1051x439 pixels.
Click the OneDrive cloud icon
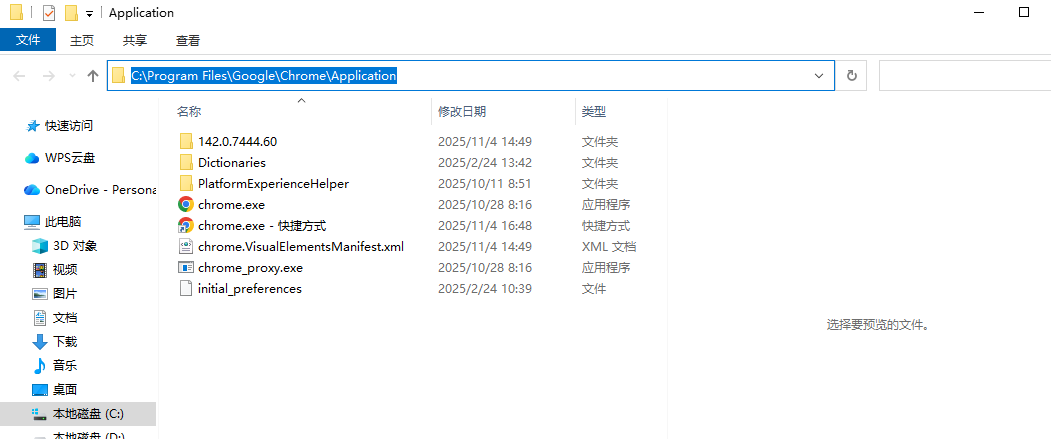tap(32, 190)
